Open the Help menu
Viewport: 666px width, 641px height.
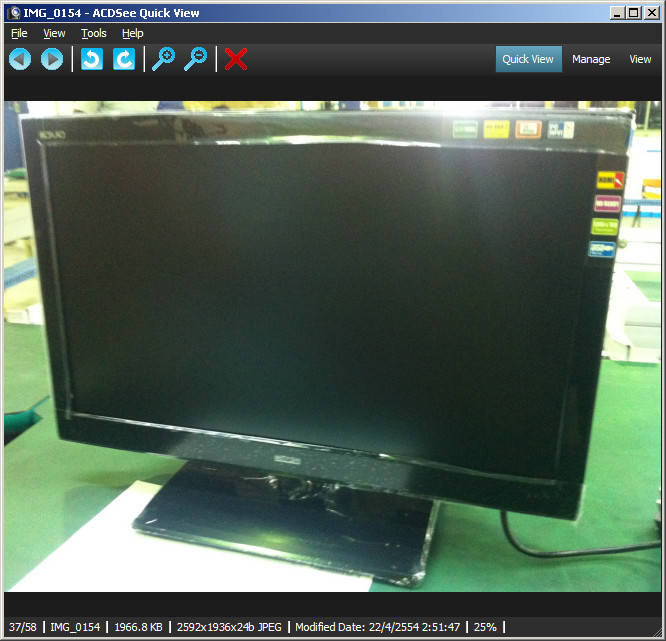click(x=132, y=33)
